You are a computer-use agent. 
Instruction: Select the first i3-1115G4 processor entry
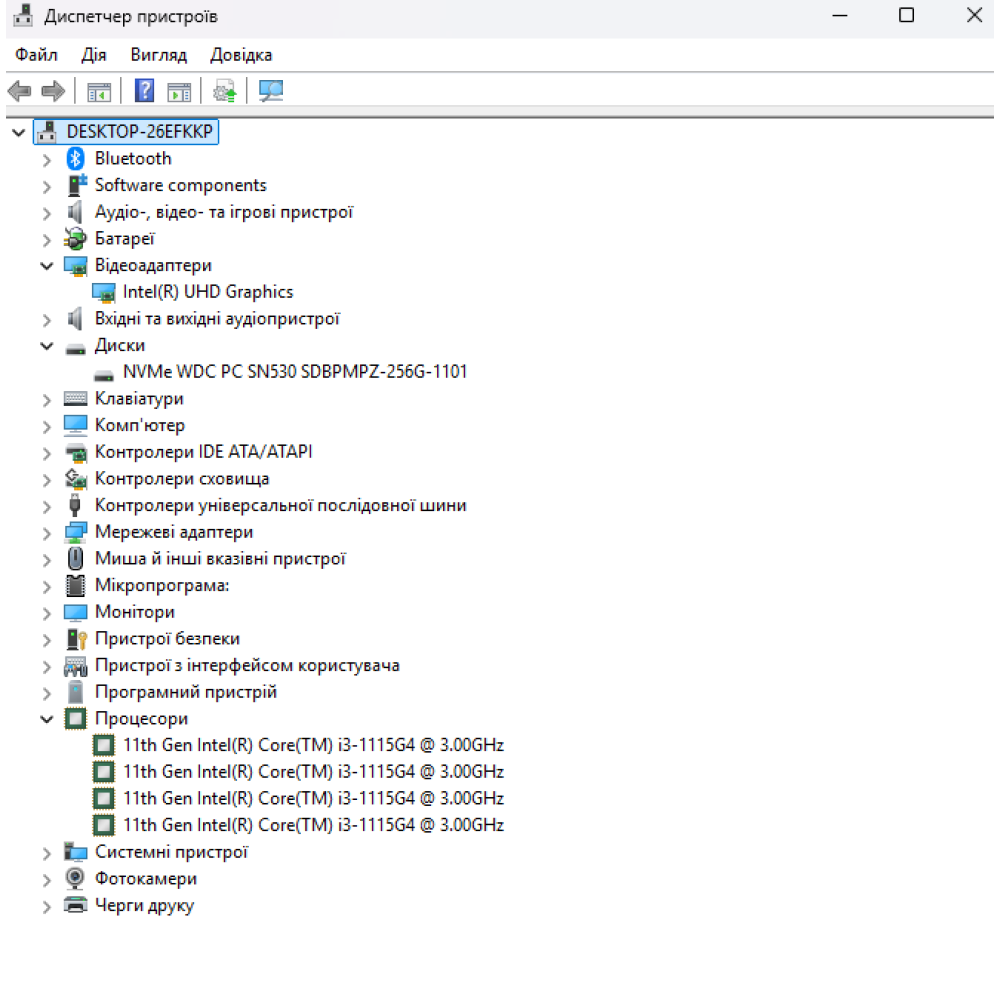pos(313,745)
